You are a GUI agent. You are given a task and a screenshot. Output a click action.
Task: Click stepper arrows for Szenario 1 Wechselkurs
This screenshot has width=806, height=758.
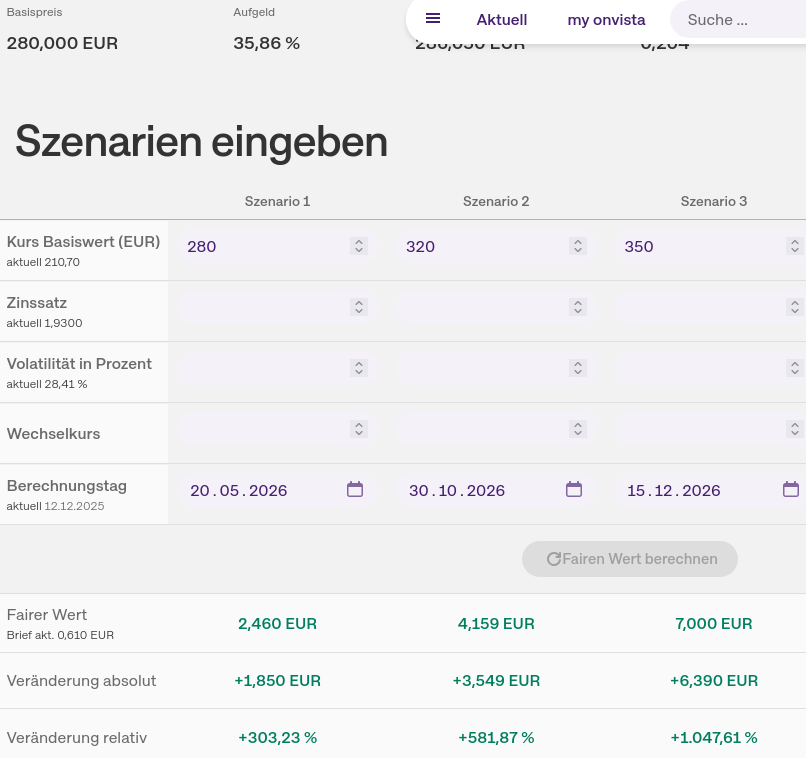(359, 429)
